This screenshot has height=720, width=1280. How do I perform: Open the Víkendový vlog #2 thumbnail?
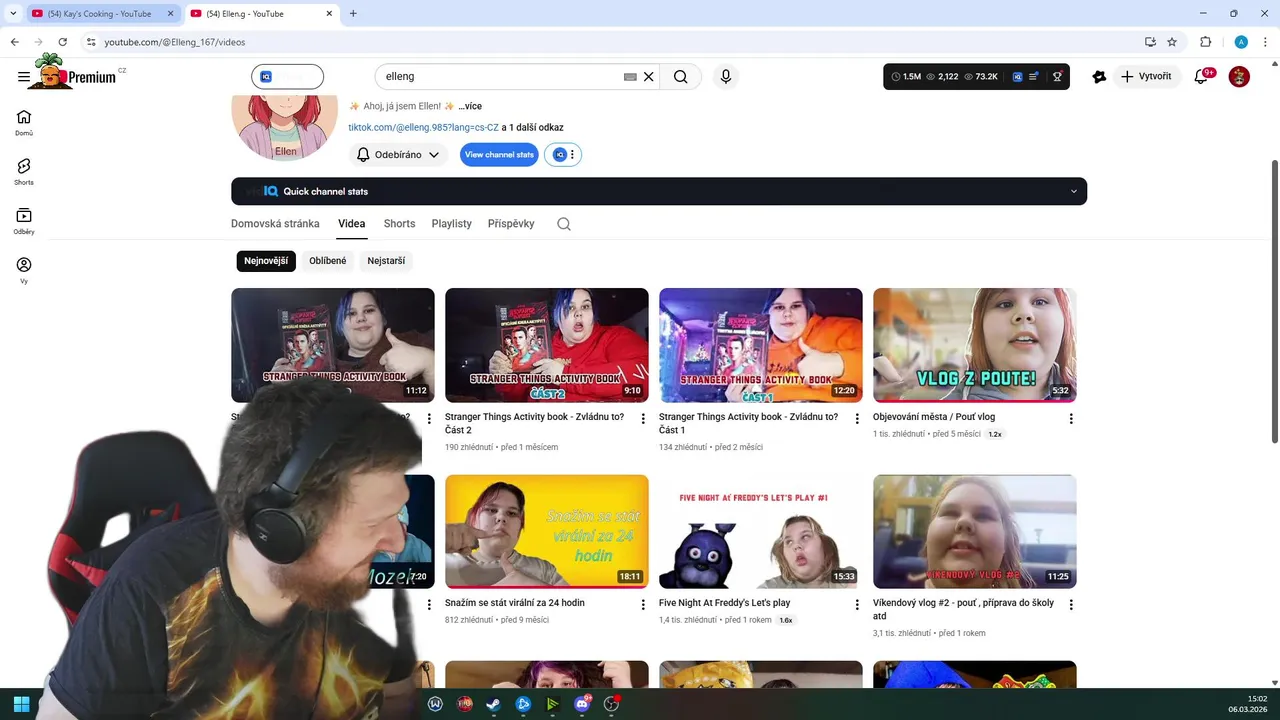(x=974, y=531)
